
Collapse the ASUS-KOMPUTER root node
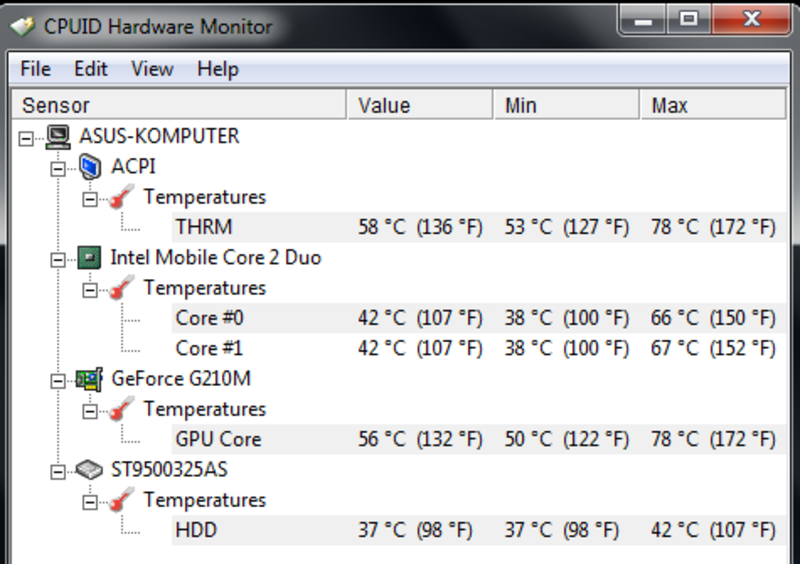tap(26, 138)
